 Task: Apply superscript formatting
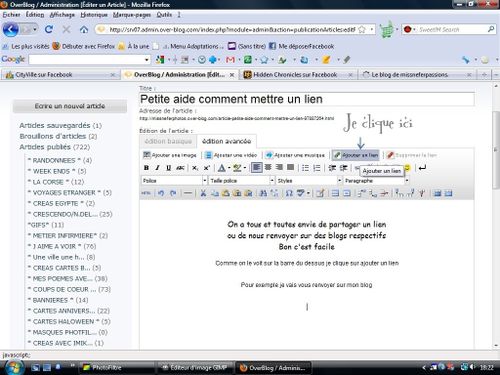click(x=206, y=168)
